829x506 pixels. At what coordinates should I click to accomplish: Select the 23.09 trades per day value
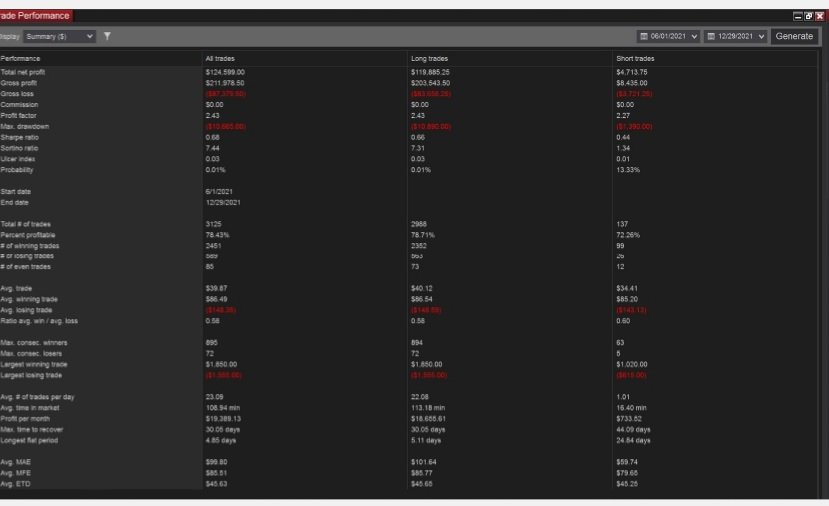[x=214, y=397]
